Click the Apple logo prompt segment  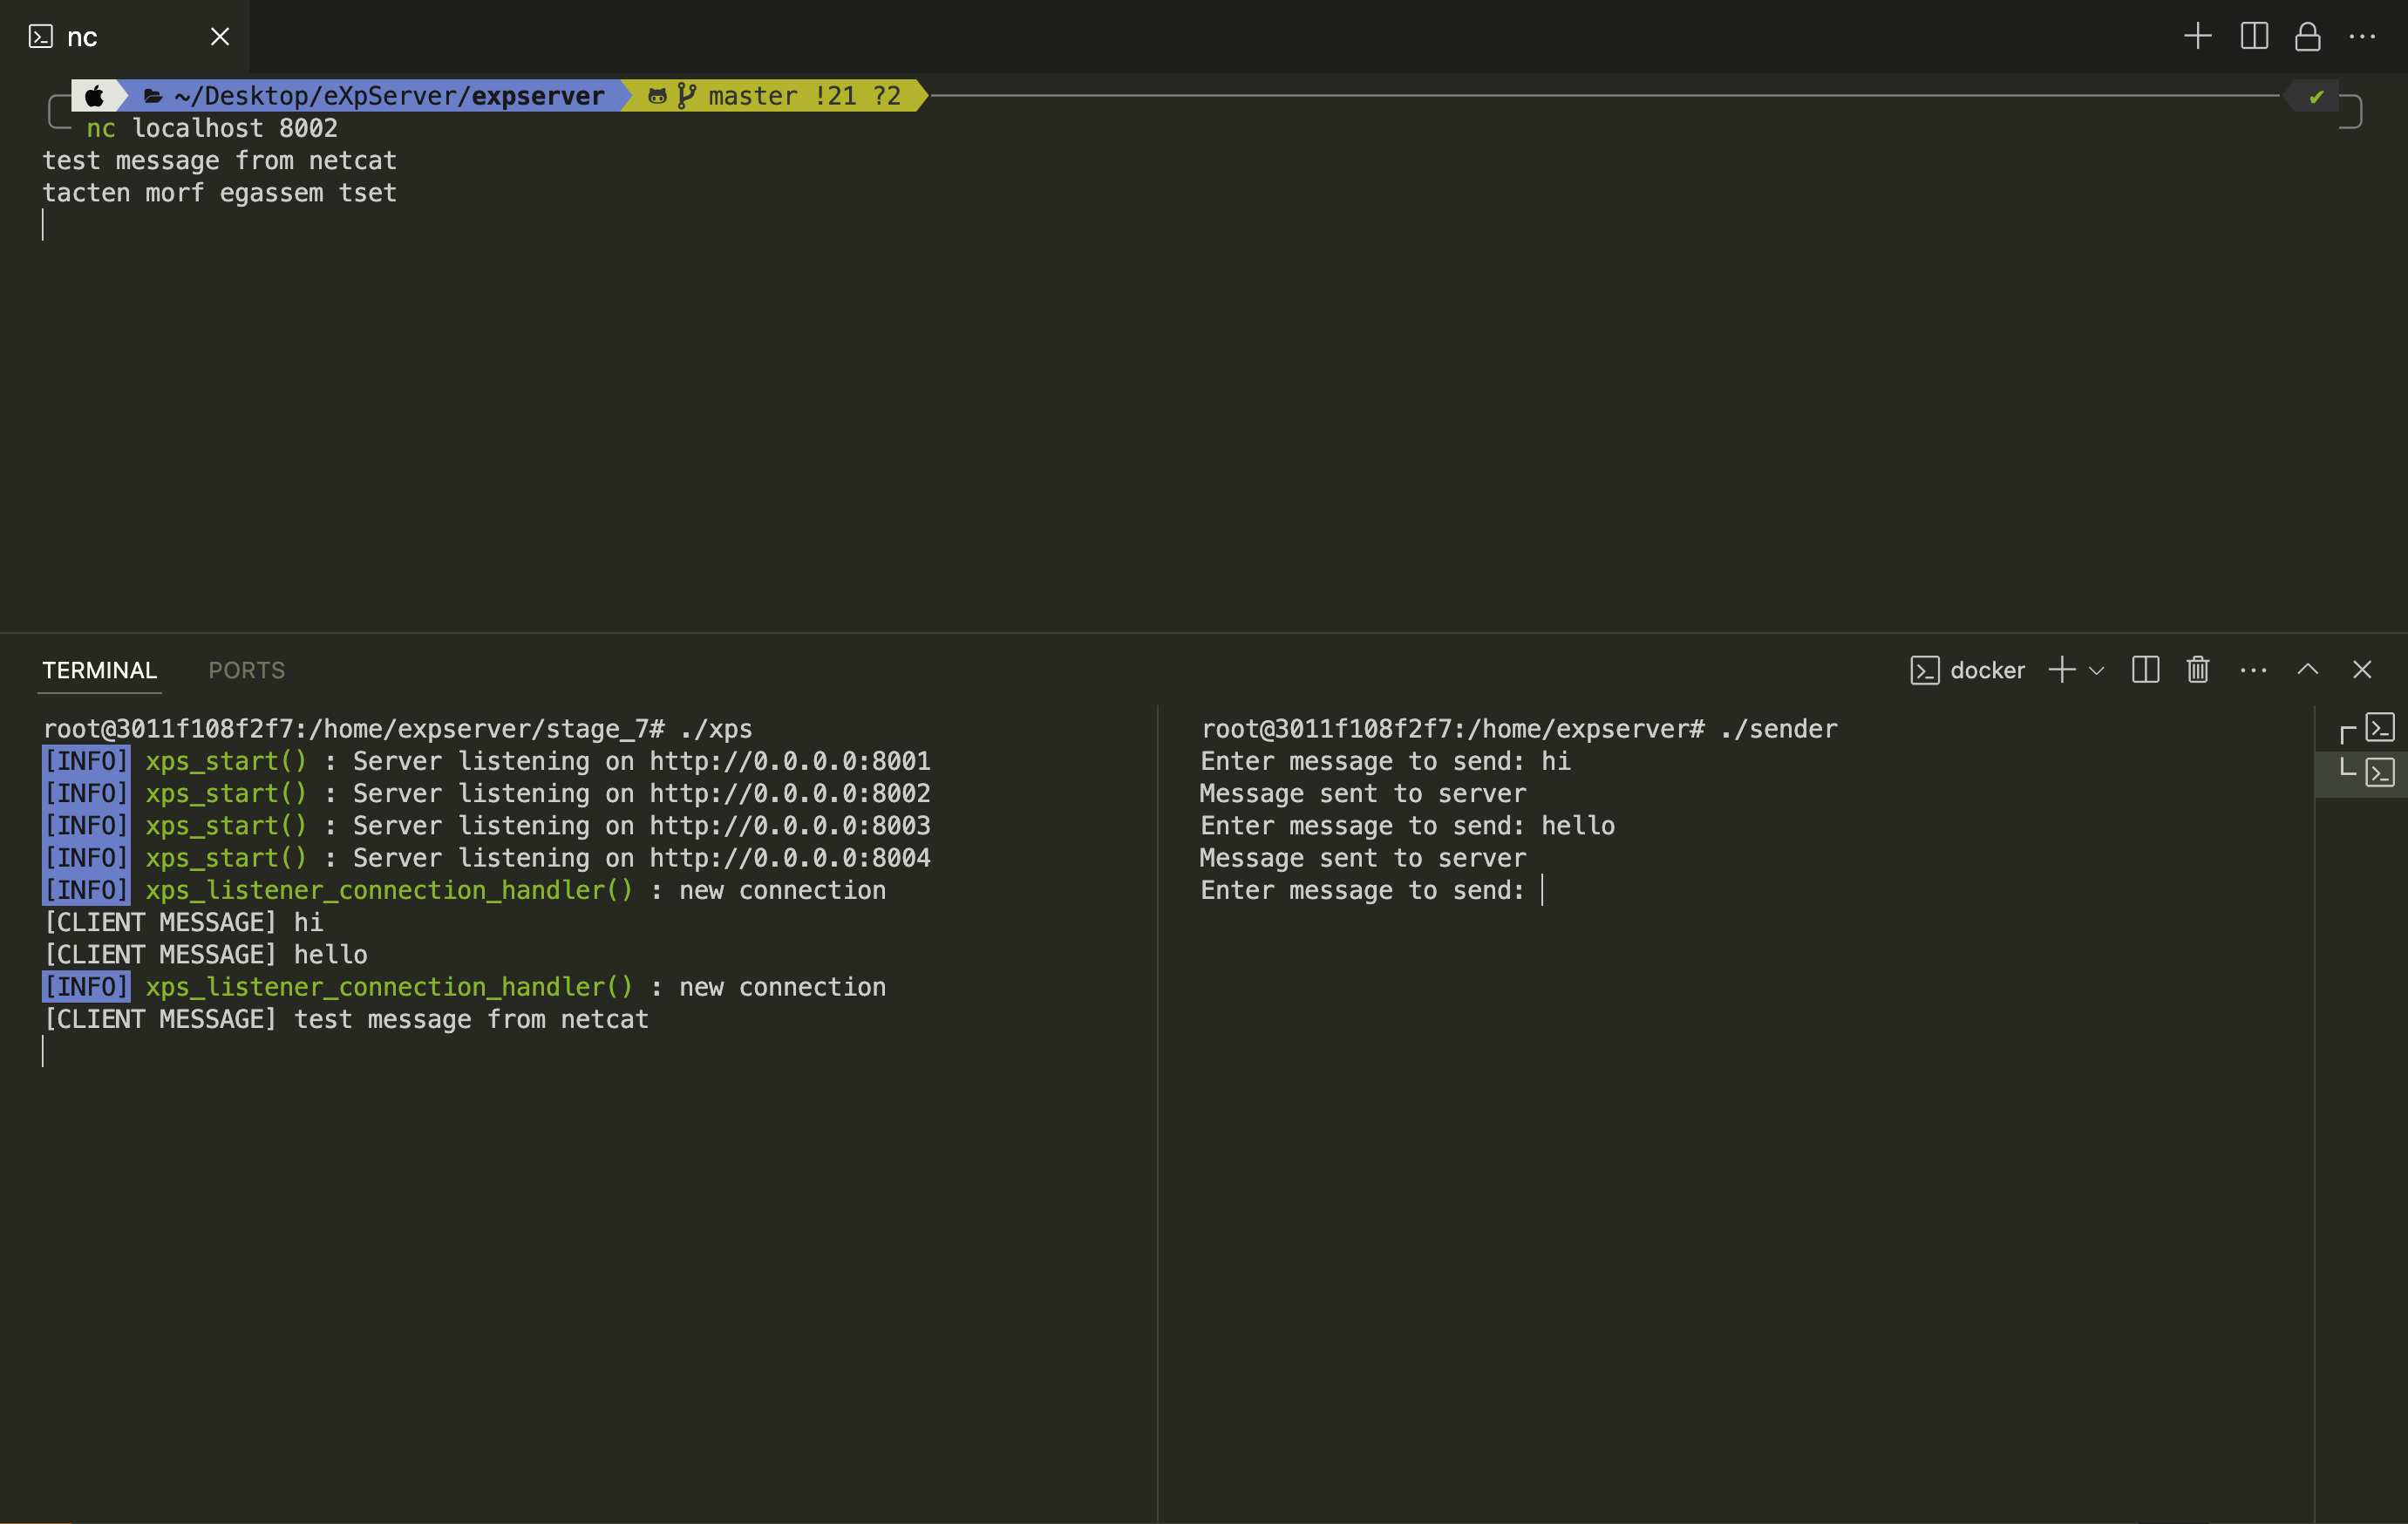(x=94, y=96)
